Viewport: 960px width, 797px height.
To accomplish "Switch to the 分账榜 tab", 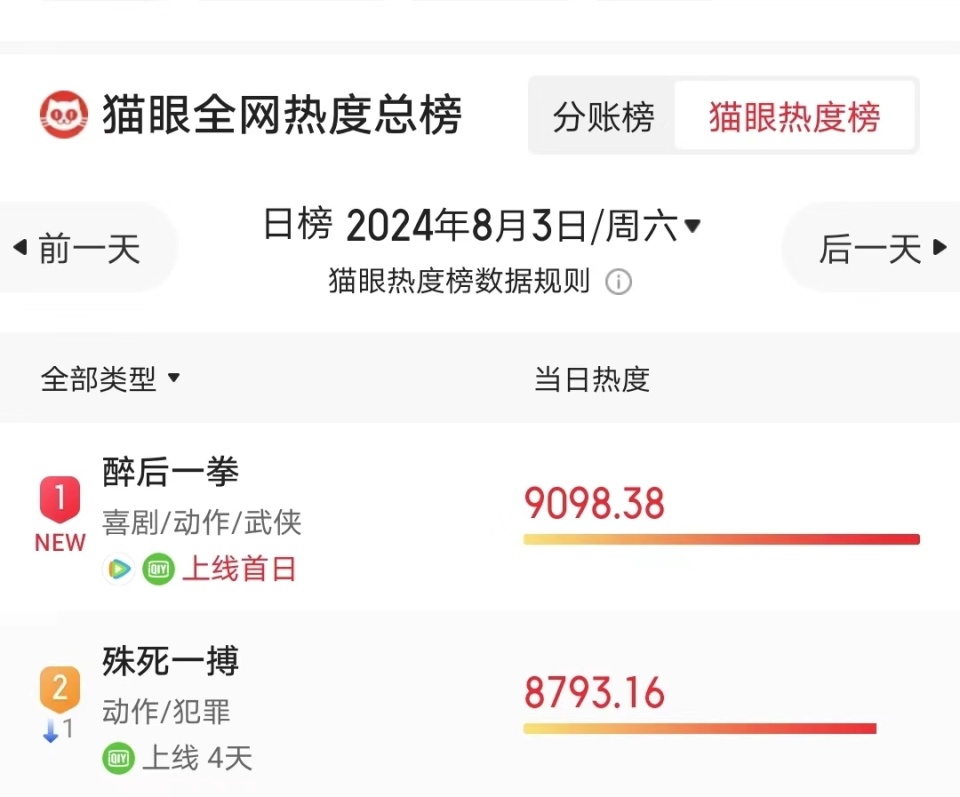I will point(603,116).
